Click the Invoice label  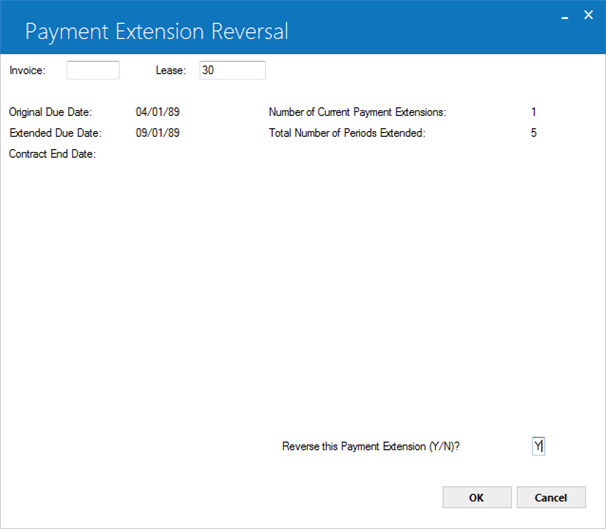27,70
